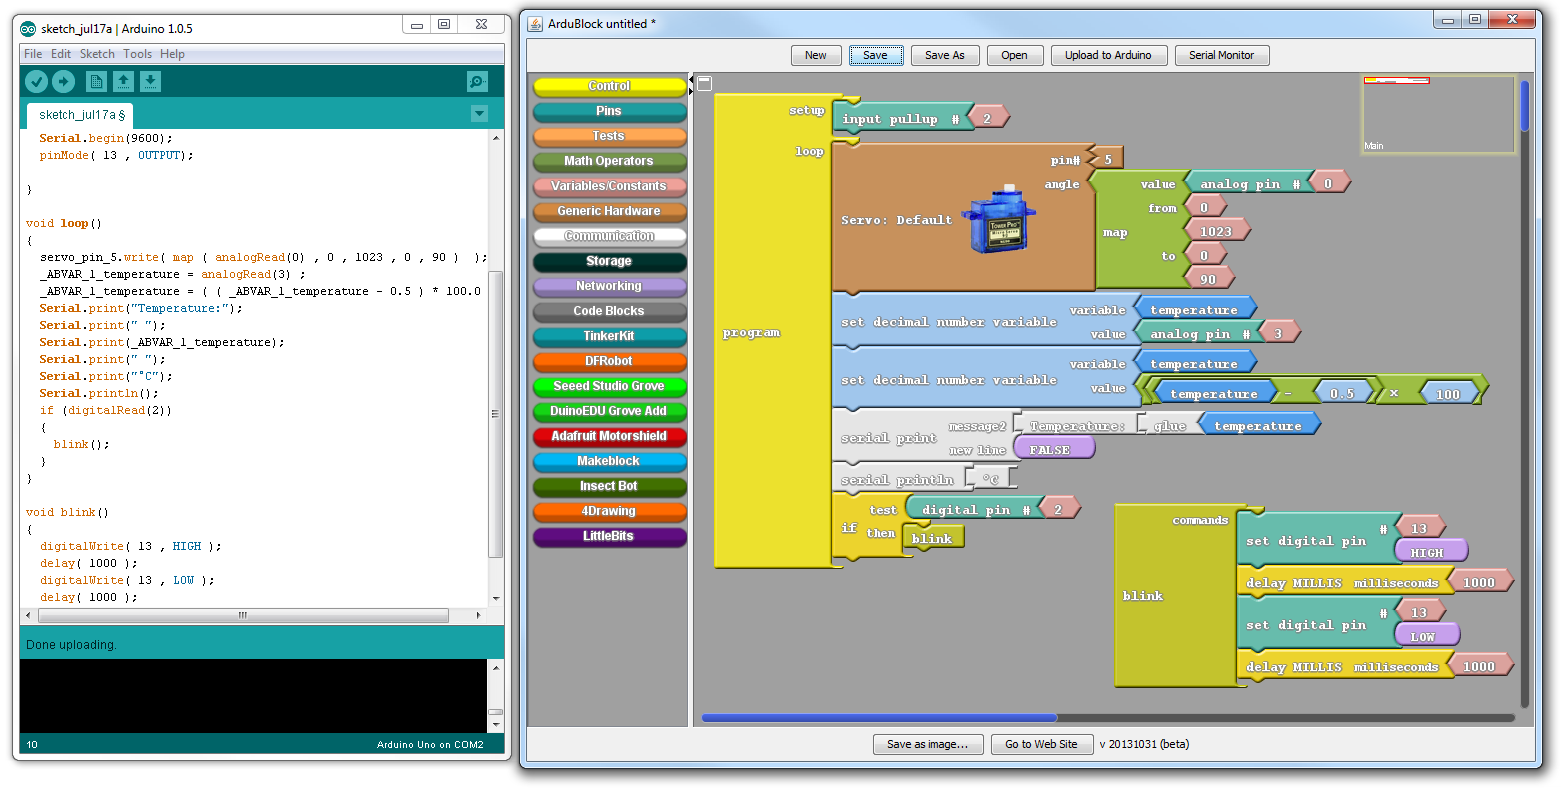This screenshot has height=789, width=1562.
Task: Click the Main minimap thumbnail
Action: [x=1438, y=115]
